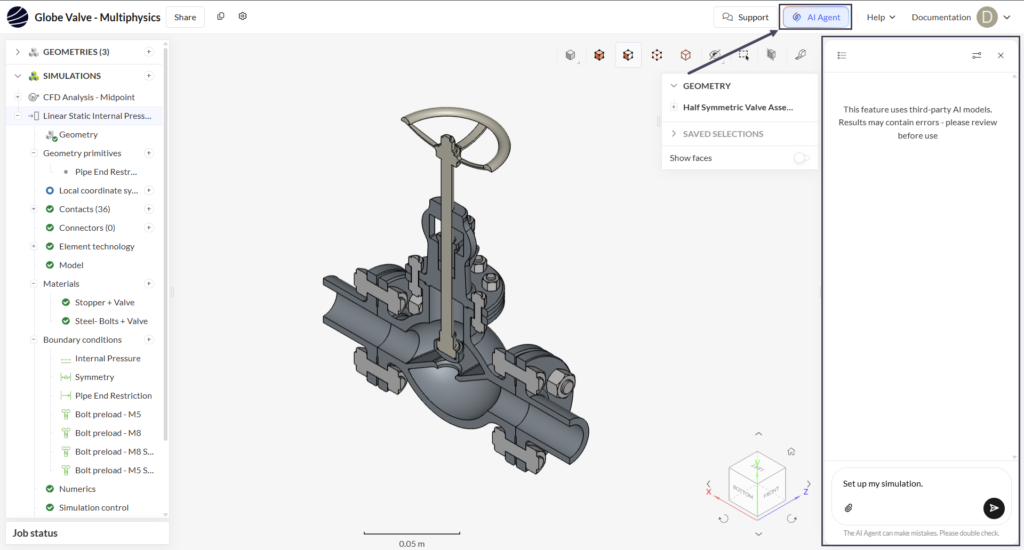
Task: Open Support chat
Action: point(745,17)
